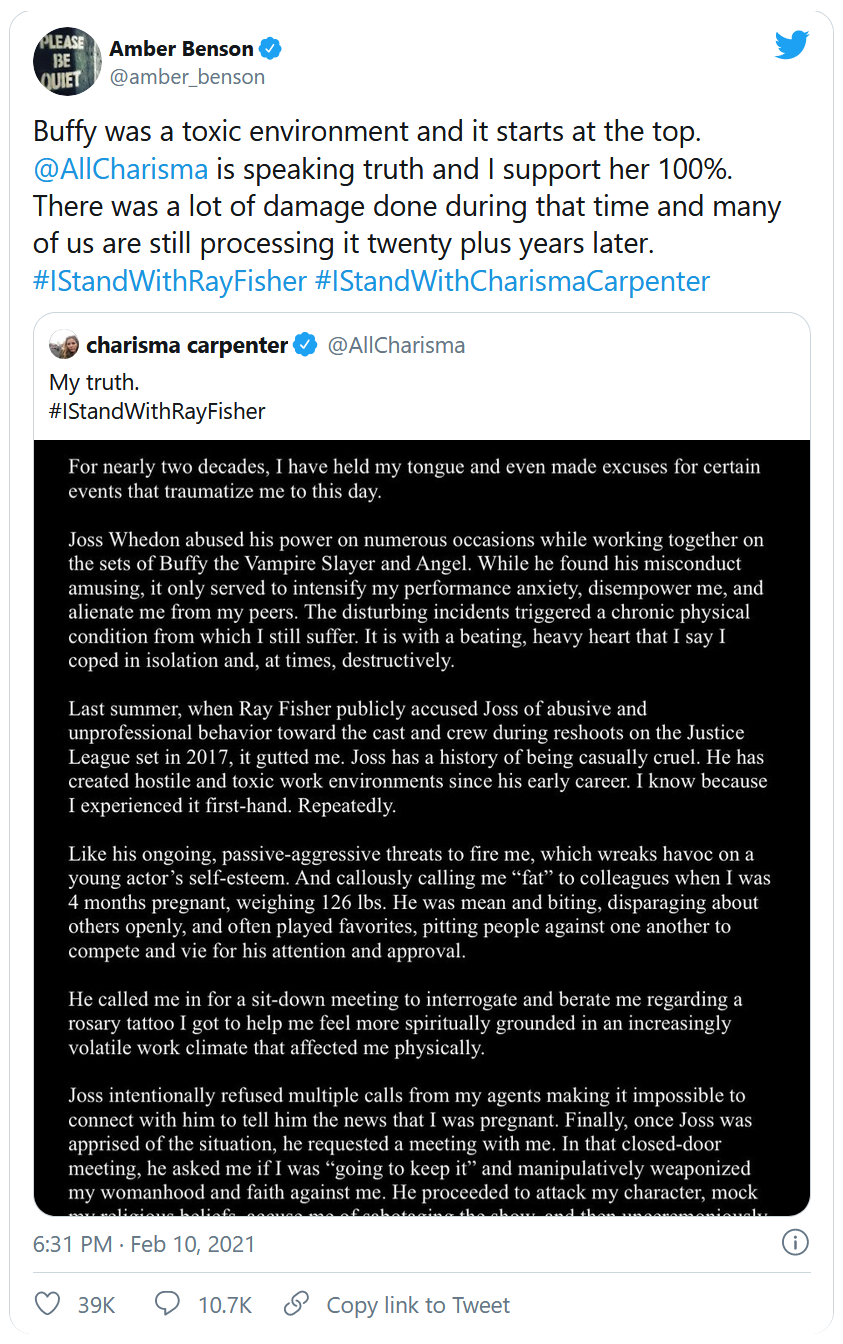
Task: Click Copy link to Tweet
Action: click(x=418, y=1305)
